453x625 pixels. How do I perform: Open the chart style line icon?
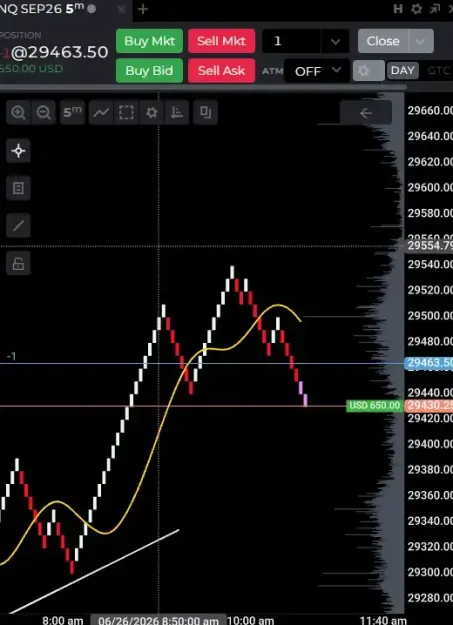(101, 113)
